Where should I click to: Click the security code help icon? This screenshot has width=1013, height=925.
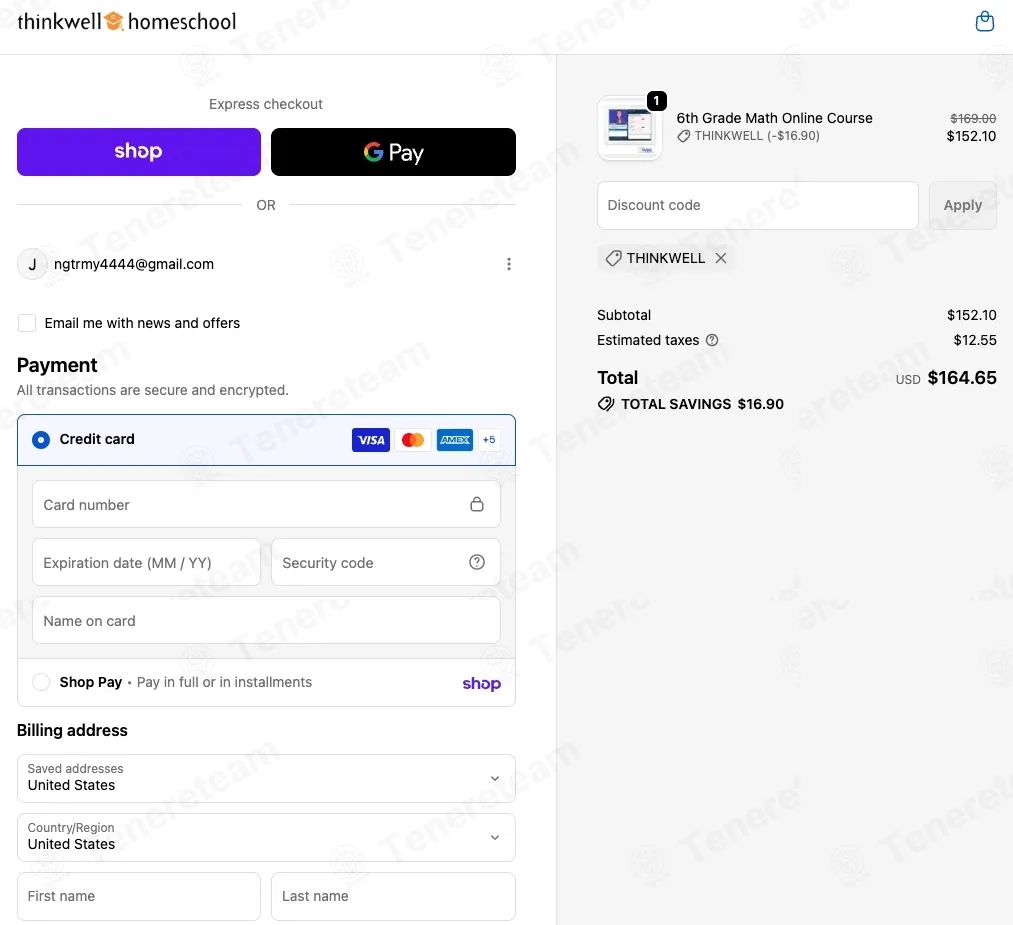(x=476, y=562)
